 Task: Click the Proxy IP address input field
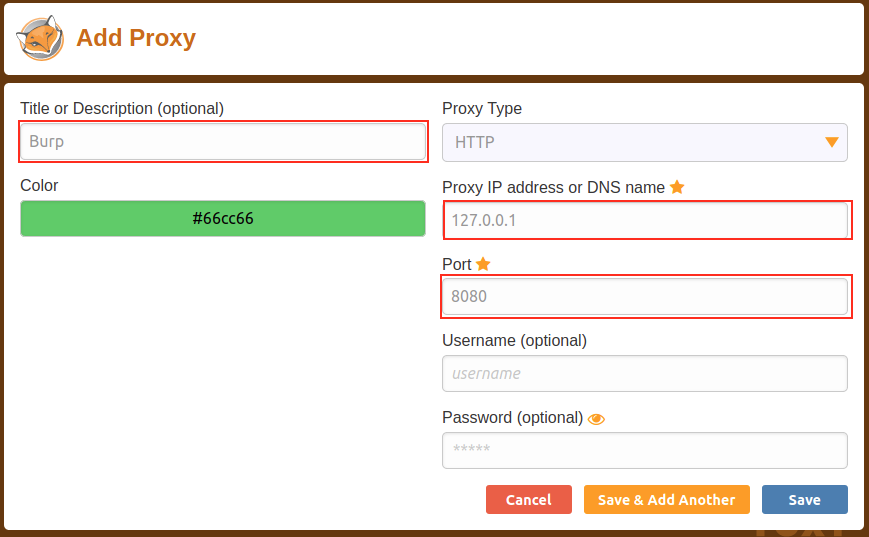point(645,220)
